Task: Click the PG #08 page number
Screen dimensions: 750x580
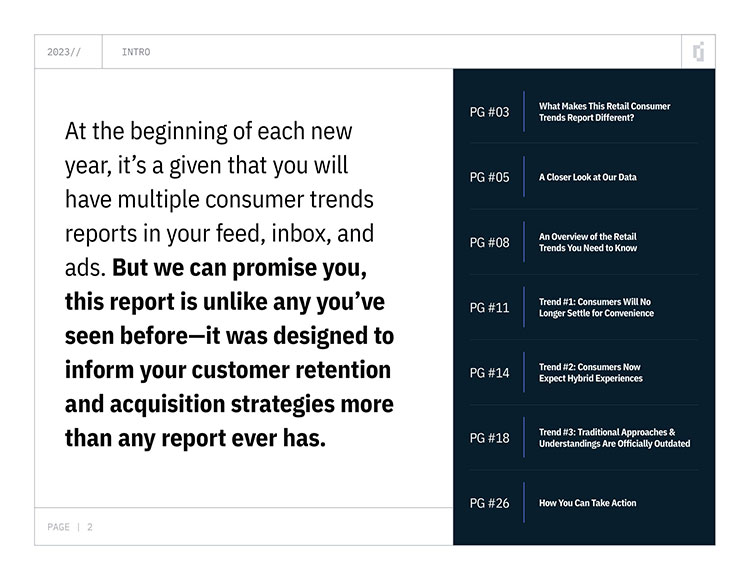Action: [x=489, y=242]
